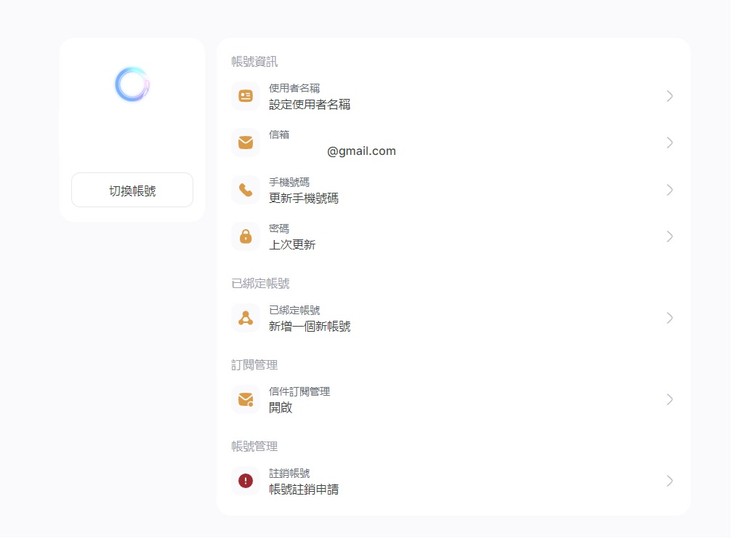Click the 信件訂閱管理 small label

[299, 391]
